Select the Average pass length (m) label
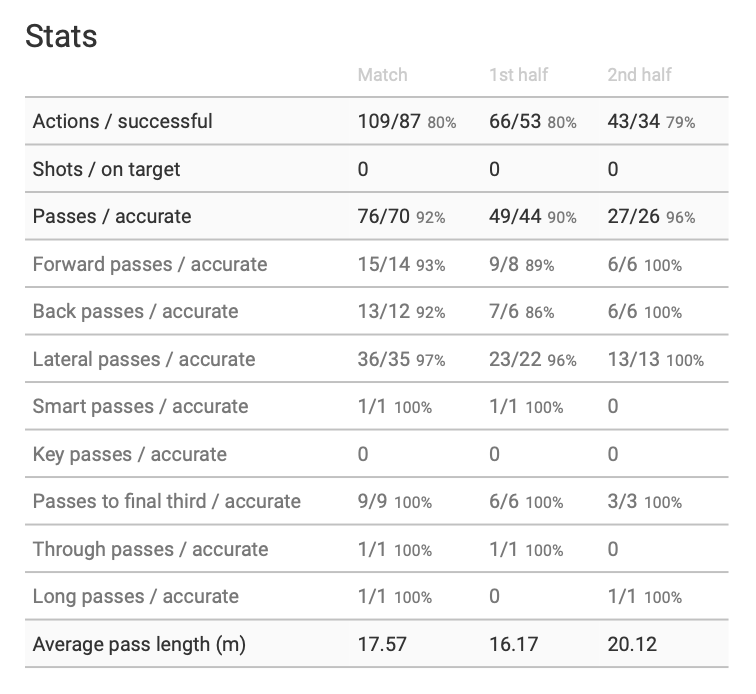The width and height of the screenshot is (756, 694). click(x=139, y=645)
